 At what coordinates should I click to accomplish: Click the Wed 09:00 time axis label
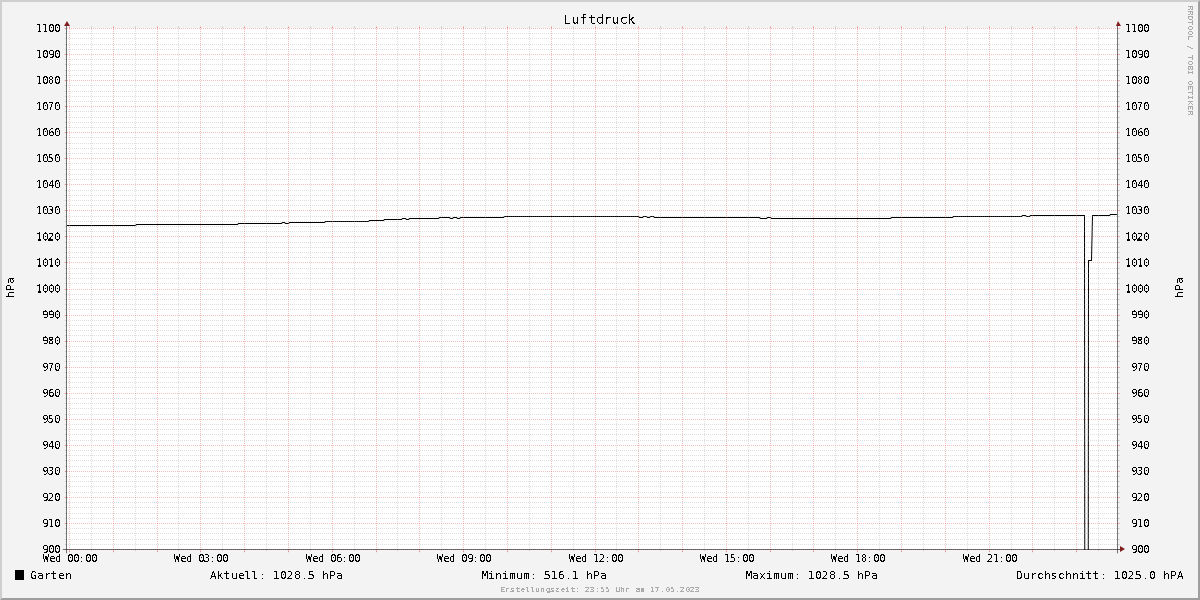pyautogui.click(x=464, y=558)
